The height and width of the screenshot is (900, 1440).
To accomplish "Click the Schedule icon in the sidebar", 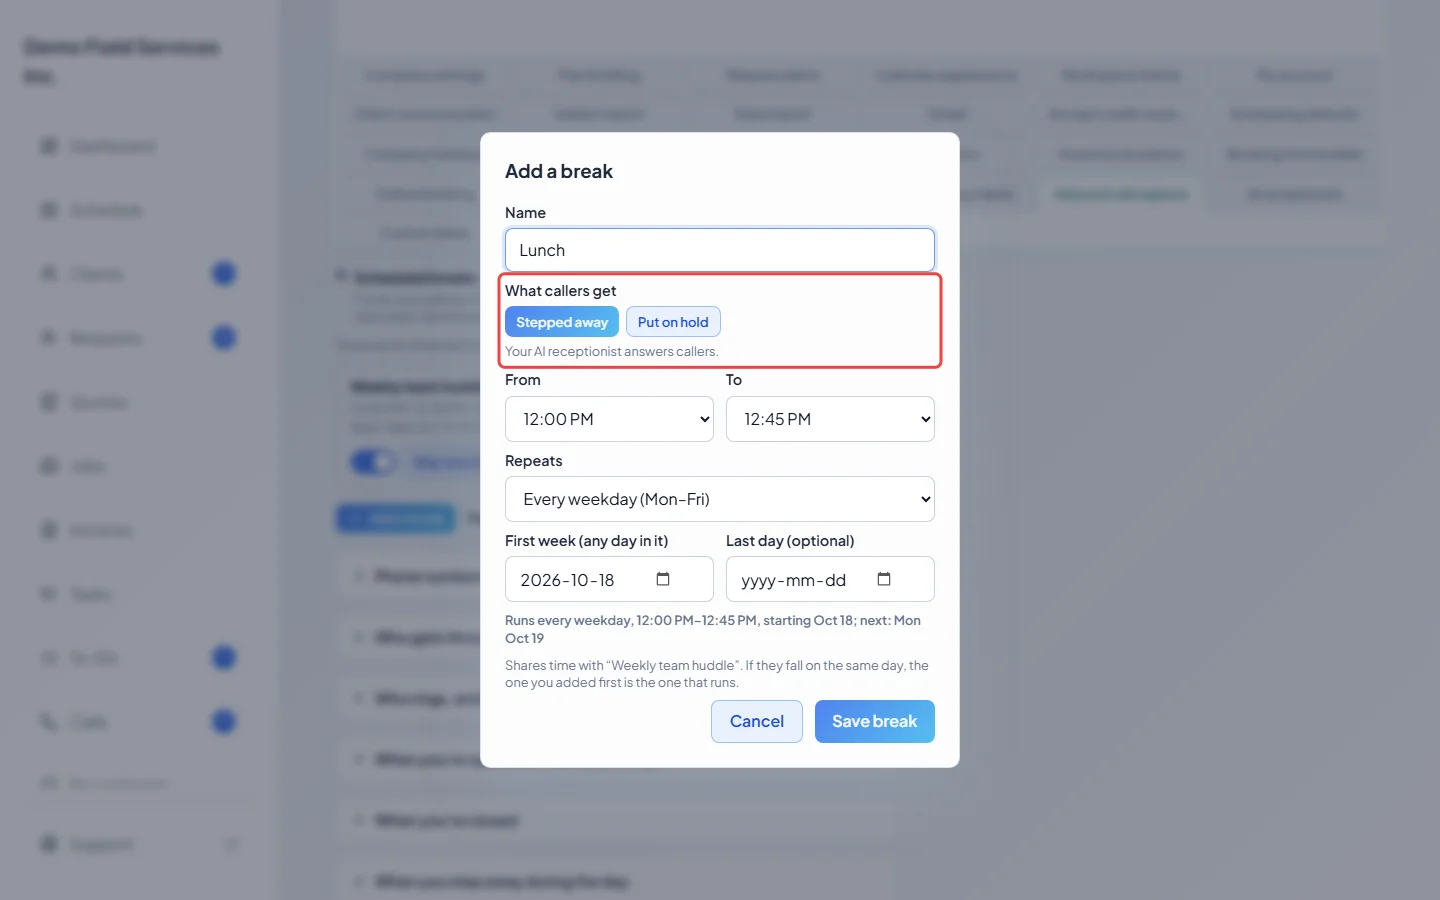I will 48,210.
